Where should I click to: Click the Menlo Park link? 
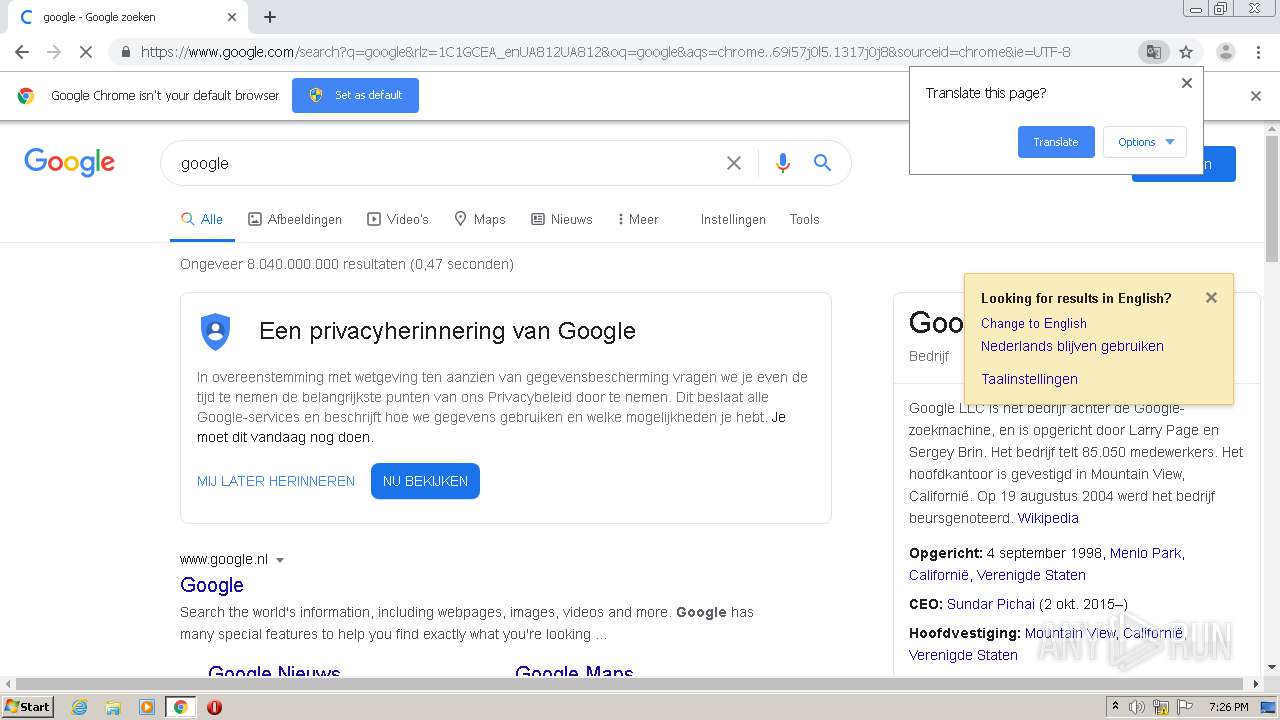(1146, 553)
